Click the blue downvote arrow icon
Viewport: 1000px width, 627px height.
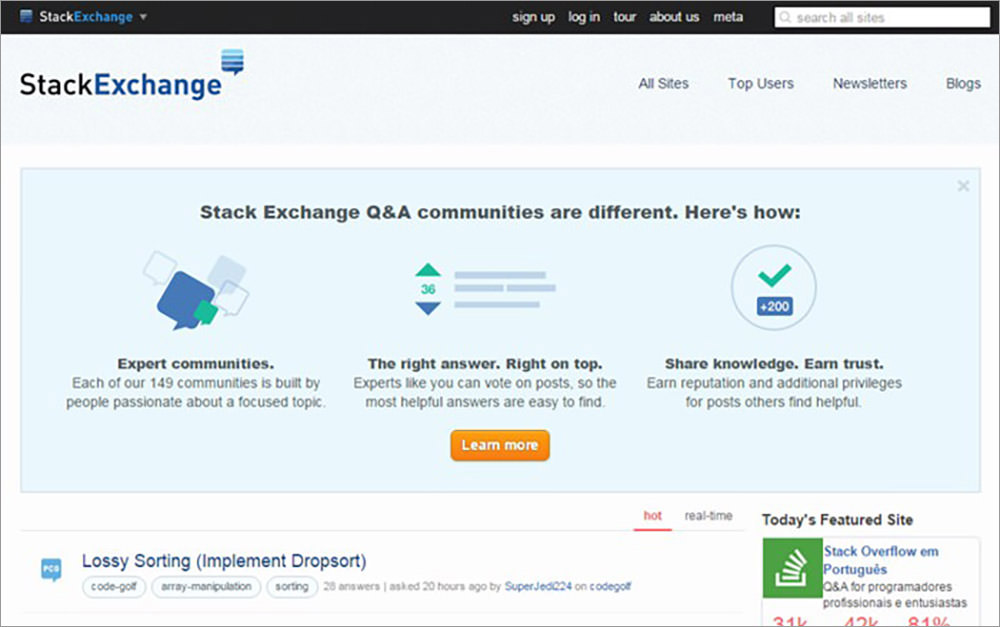coord(428,308)
